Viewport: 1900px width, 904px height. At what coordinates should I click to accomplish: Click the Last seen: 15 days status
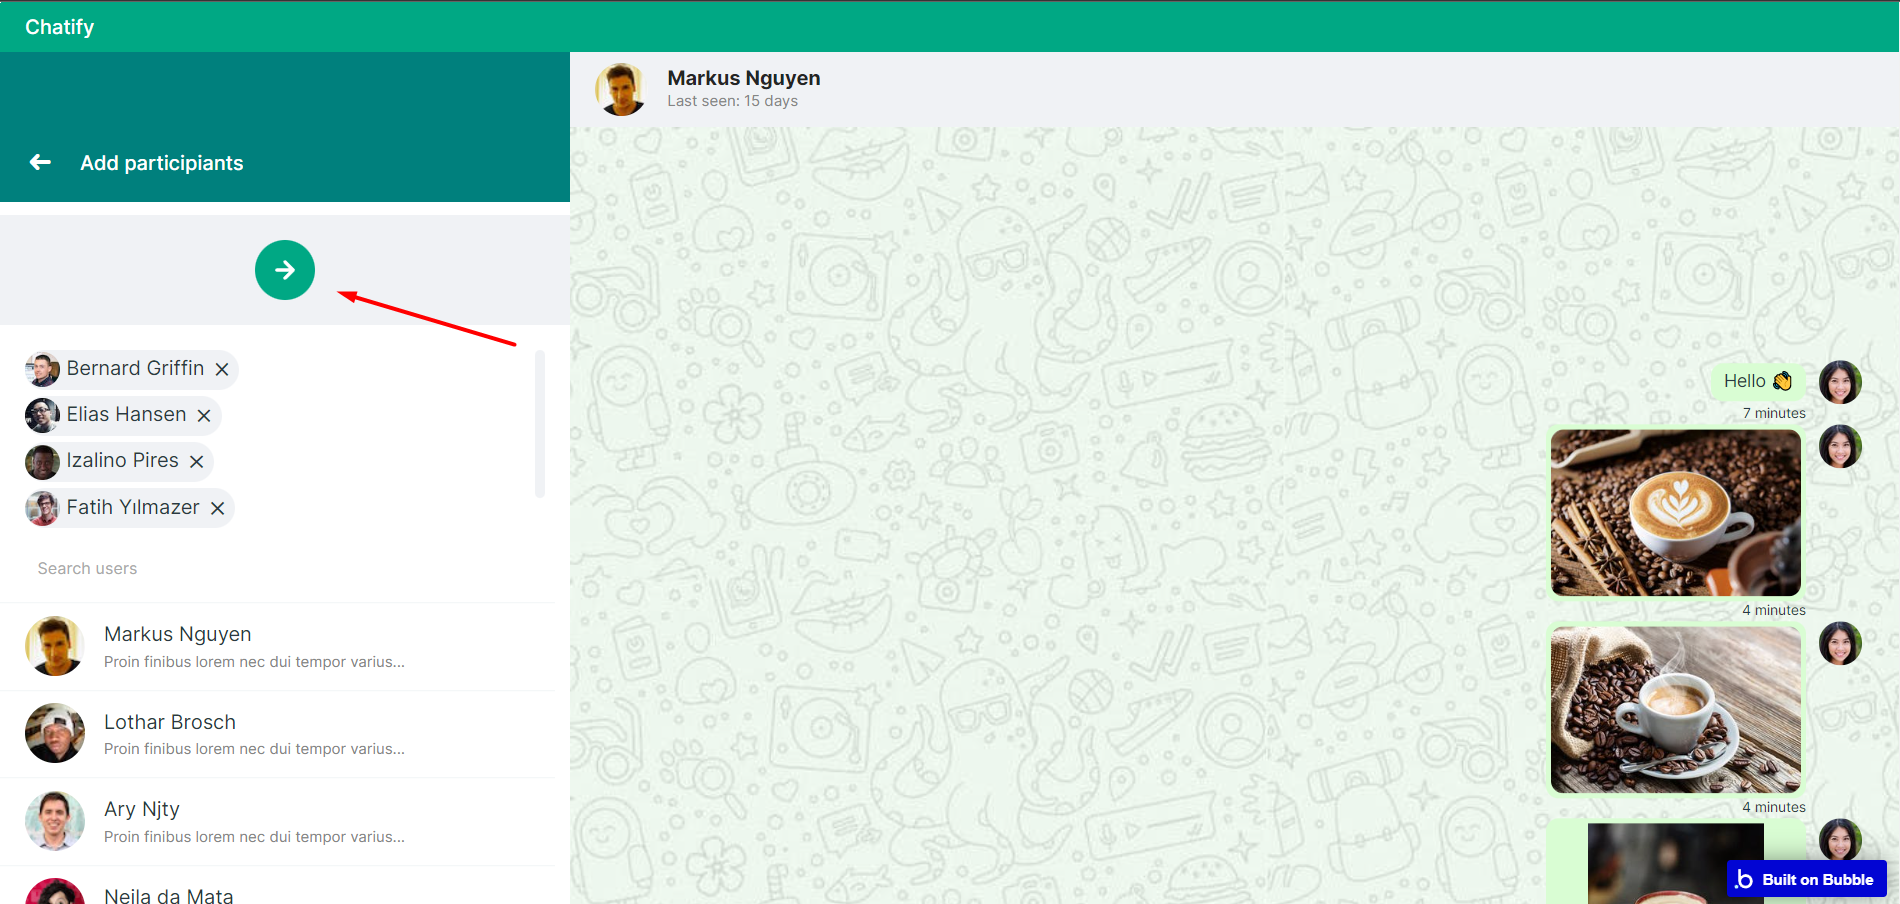[732, 101]
